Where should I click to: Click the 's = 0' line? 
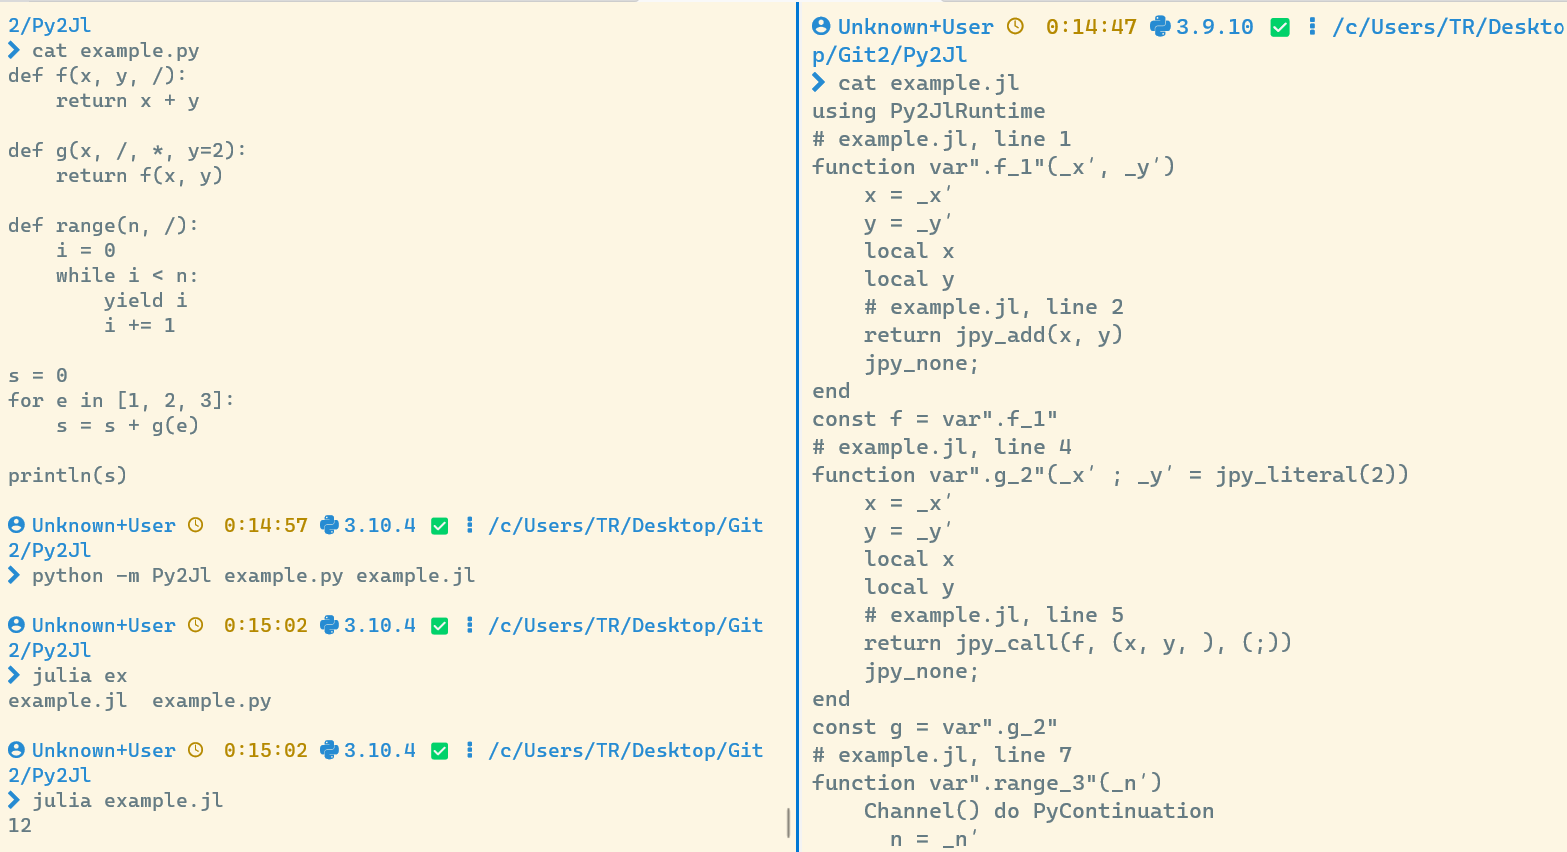(38, 376)
